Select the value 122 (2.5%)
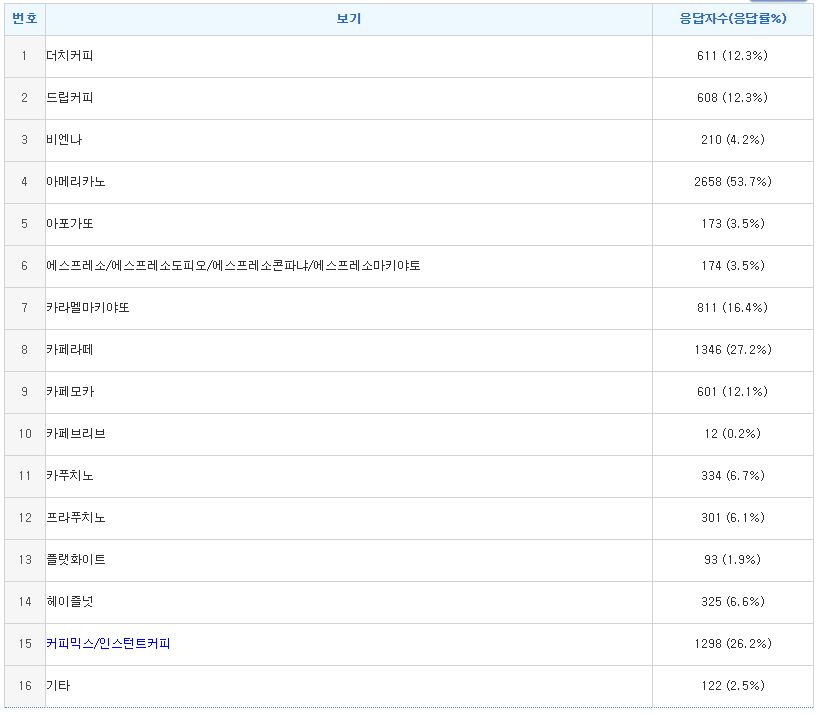This screenshot has height=714, width=820. coord(733,685)
